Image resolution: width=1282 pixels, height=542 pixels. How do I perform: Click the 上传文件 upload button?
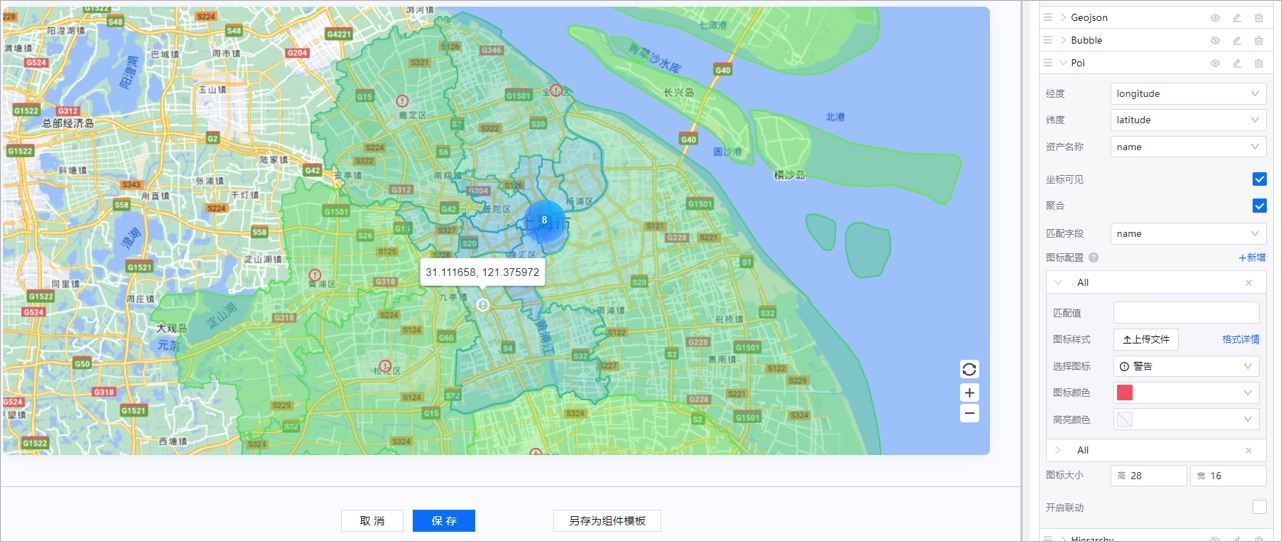1146,340
